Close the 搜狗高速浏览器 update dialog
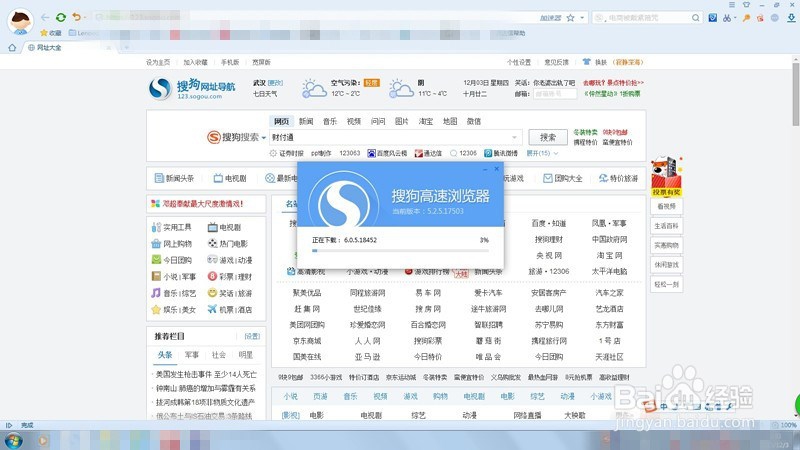Viewport: 800px width, 450px height. tap(496, 168)
